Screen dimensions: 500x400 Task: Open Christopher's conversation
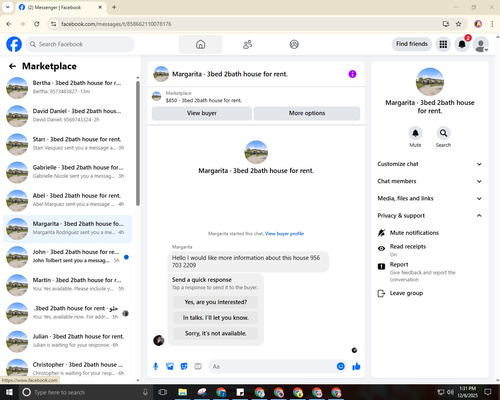coord(68,369)
